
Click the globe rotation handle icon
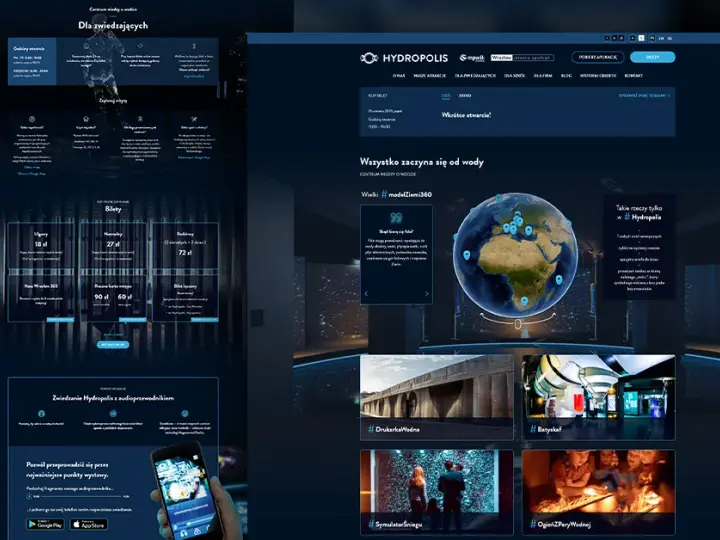518,324
